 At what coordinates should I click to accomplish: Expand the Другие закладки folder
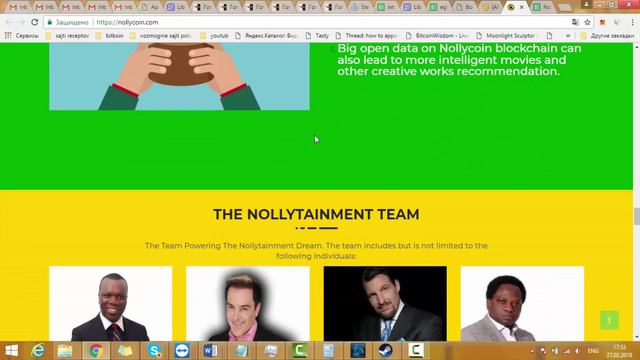point(607,36)
